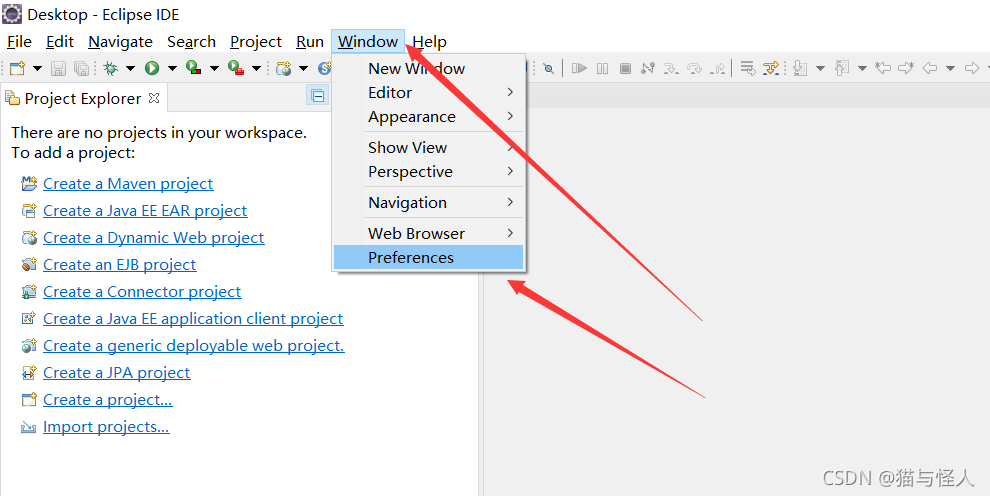
Task: Click the Step Over icon
Action: (x=694, y=68)
